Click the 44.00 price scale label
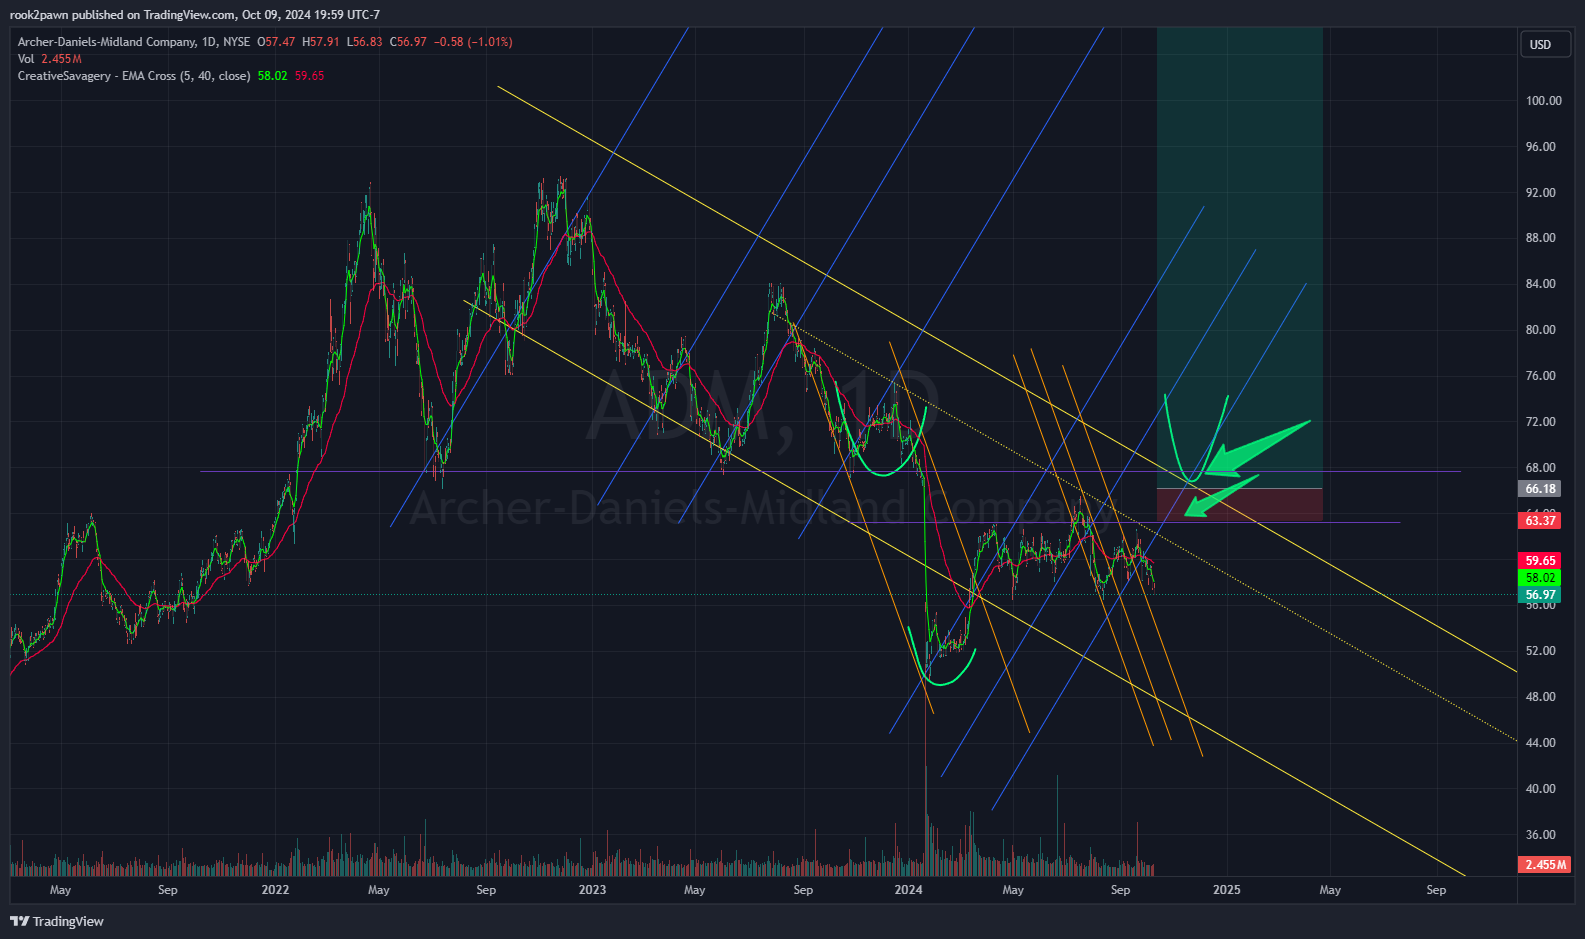Screen dimensions: 1585x939 pyautogui.click(x=1540, y=743)
